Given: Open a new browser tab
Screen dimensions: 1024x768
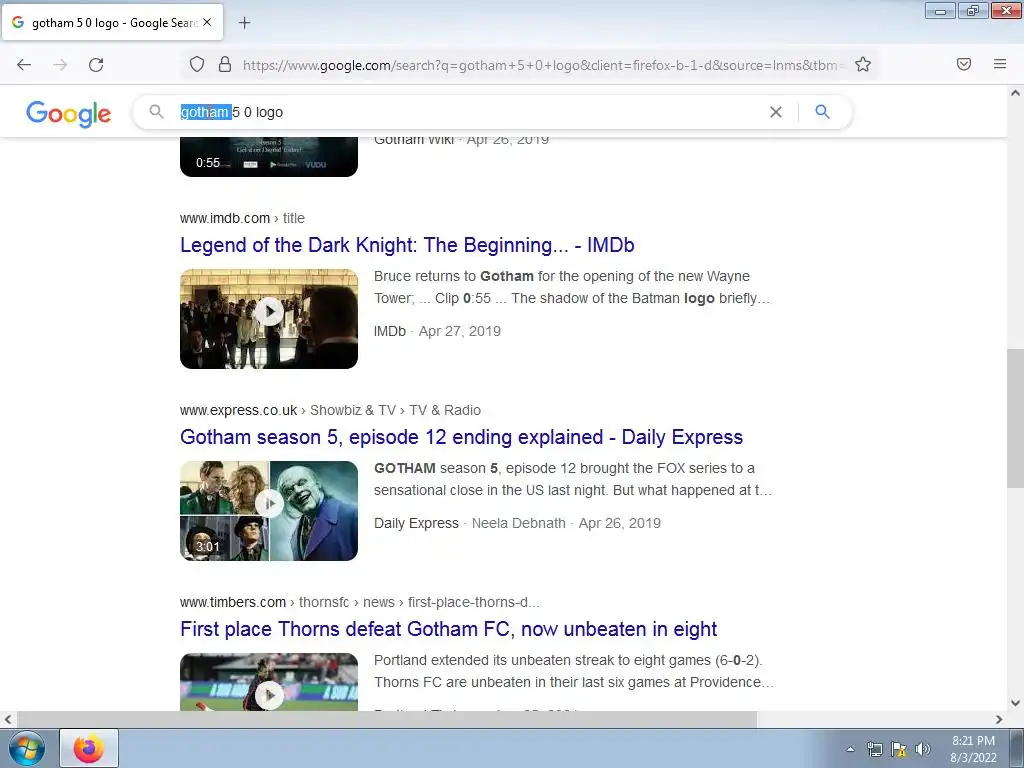Looking at the screenshot, I should 244,23.
